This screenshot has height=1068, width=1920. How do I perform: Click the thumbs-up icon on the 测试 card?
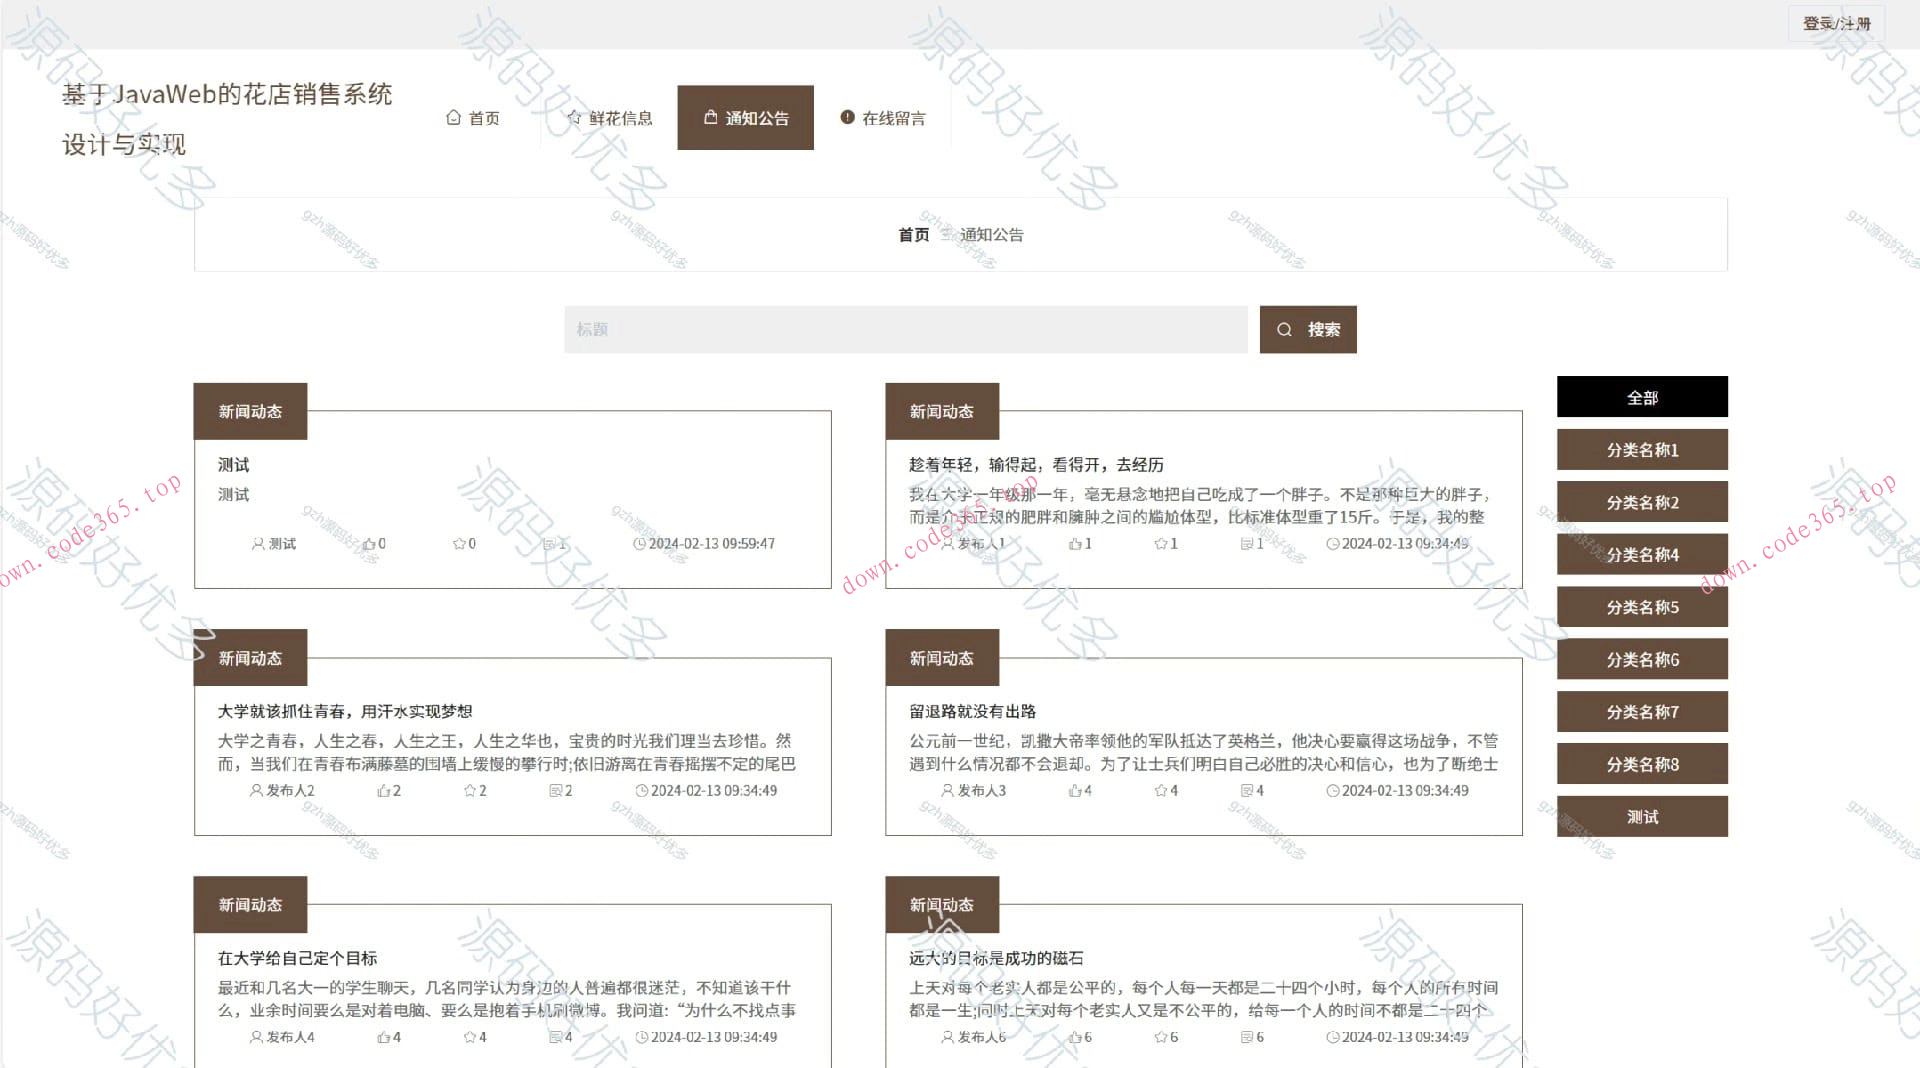tap(366, 543)
